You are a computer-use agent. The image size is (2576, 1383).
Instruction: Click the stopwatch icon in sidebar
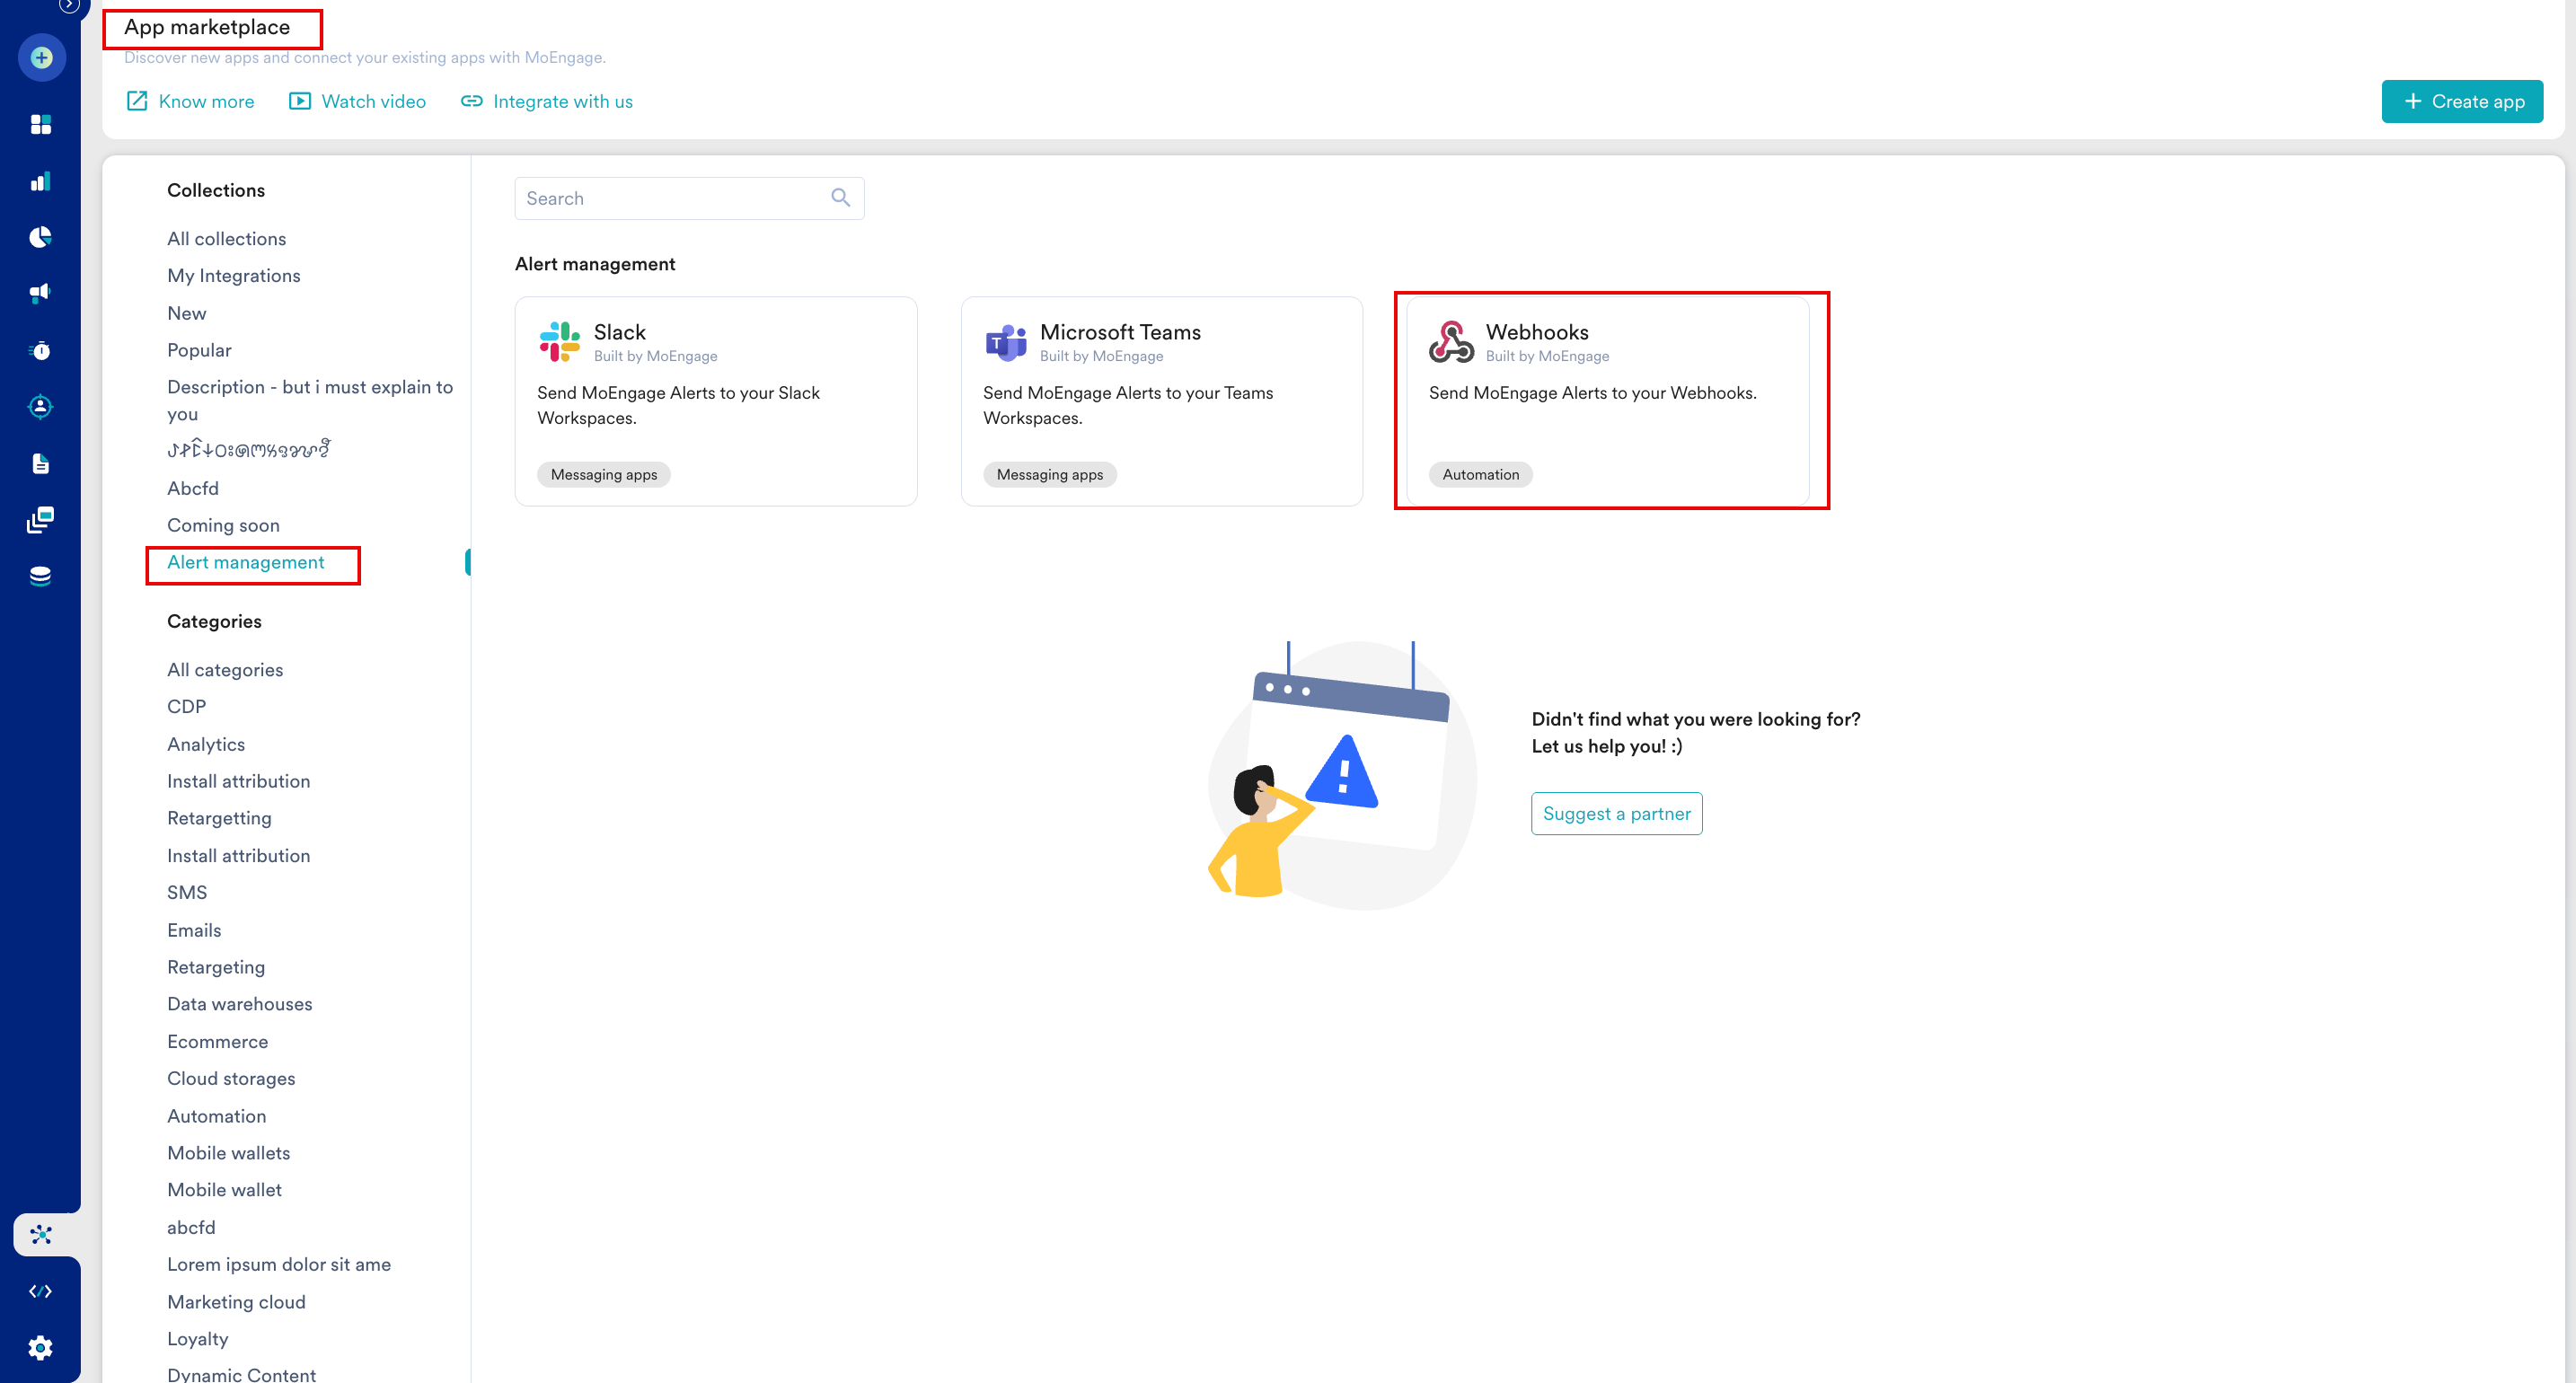[41, 350]
